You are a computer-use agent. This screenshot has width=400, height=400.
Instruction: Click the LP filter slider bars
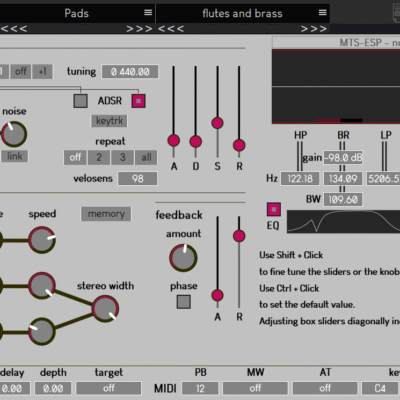(385, 156)
